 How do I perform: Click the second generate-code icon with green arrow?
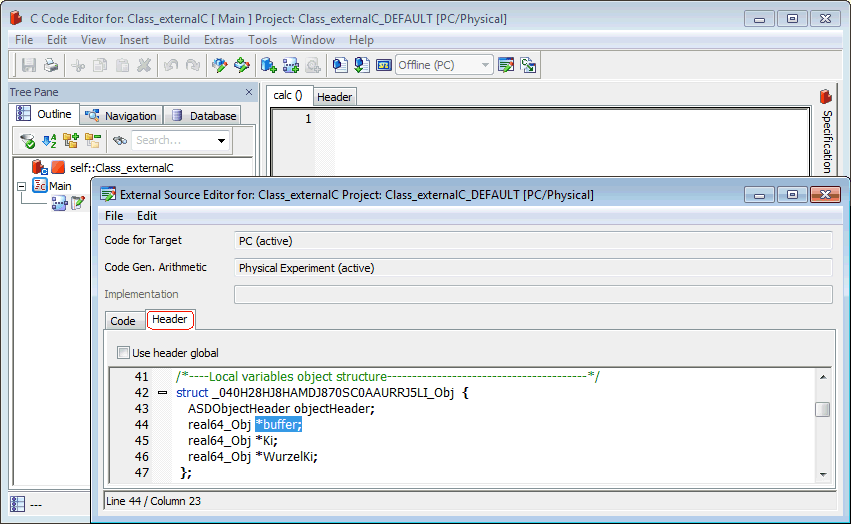(242, 65)
